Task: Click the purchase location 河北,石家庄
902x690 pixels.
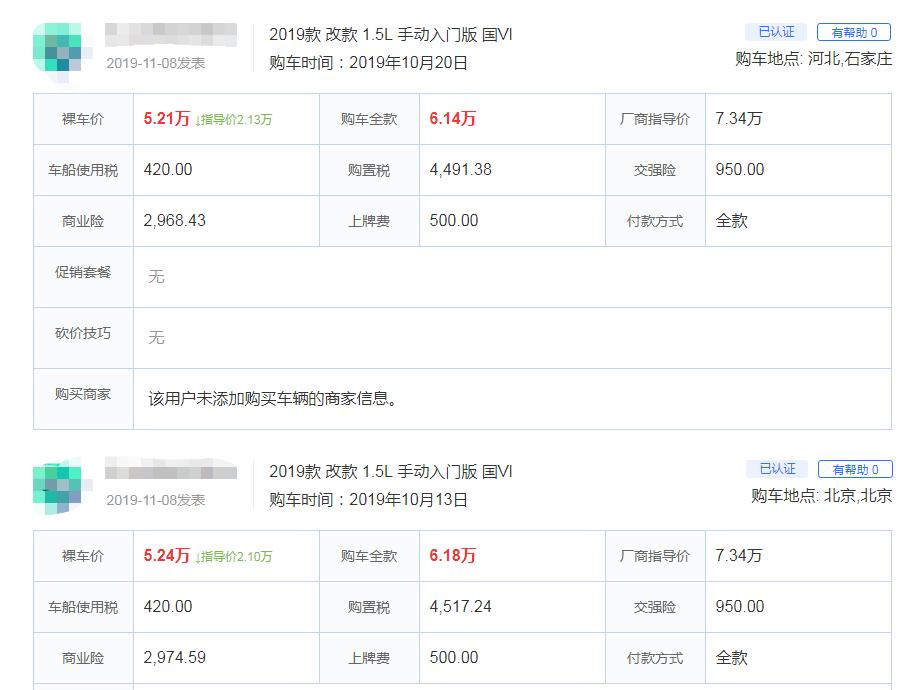Action: coord(850,57)
